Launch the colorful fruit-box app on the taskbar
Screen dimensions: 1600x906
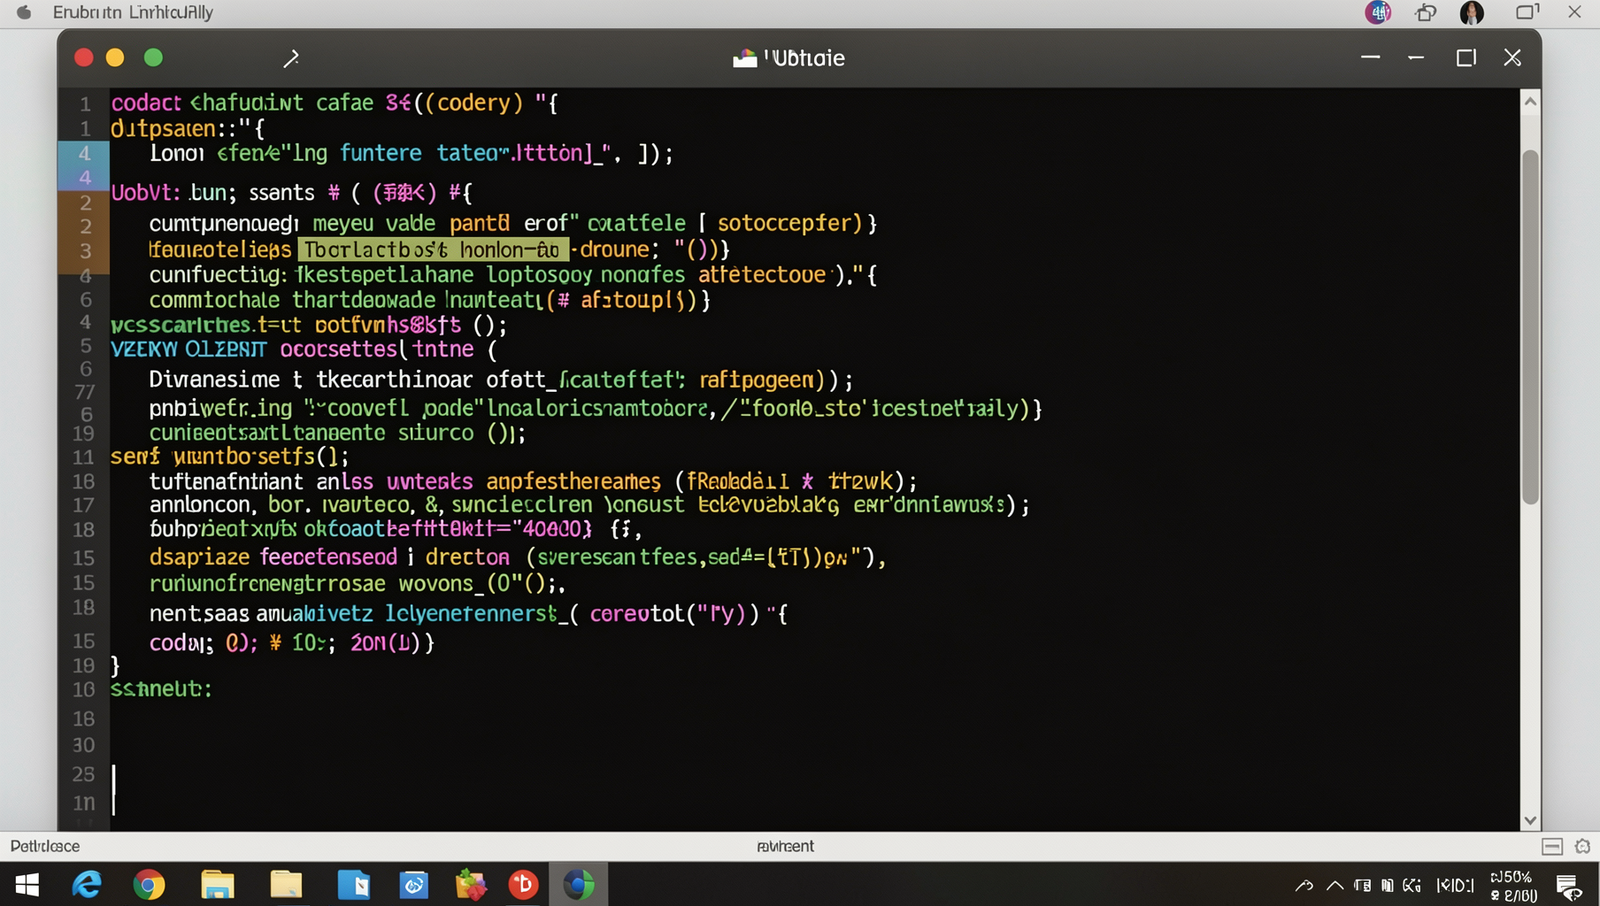[x=470, y=885]
